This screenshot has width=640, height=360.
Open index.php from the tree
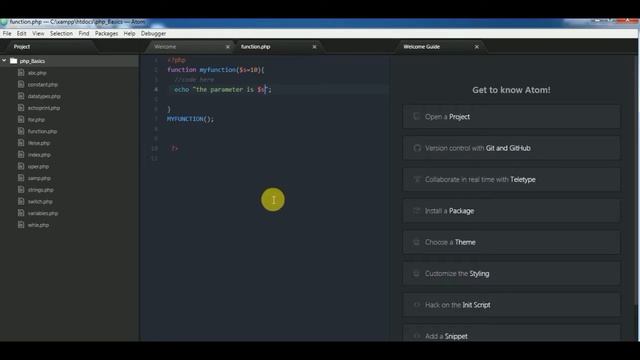pos(39,155)
